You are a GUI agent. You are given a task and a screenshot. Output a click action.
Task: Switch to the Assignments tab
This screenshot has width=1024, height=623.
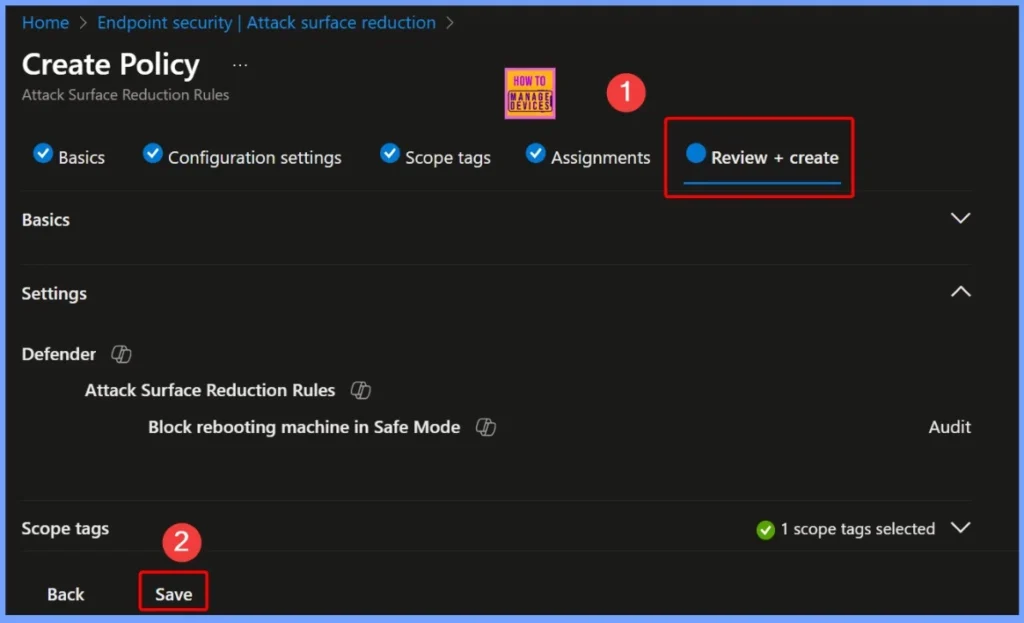click(599, 156)
